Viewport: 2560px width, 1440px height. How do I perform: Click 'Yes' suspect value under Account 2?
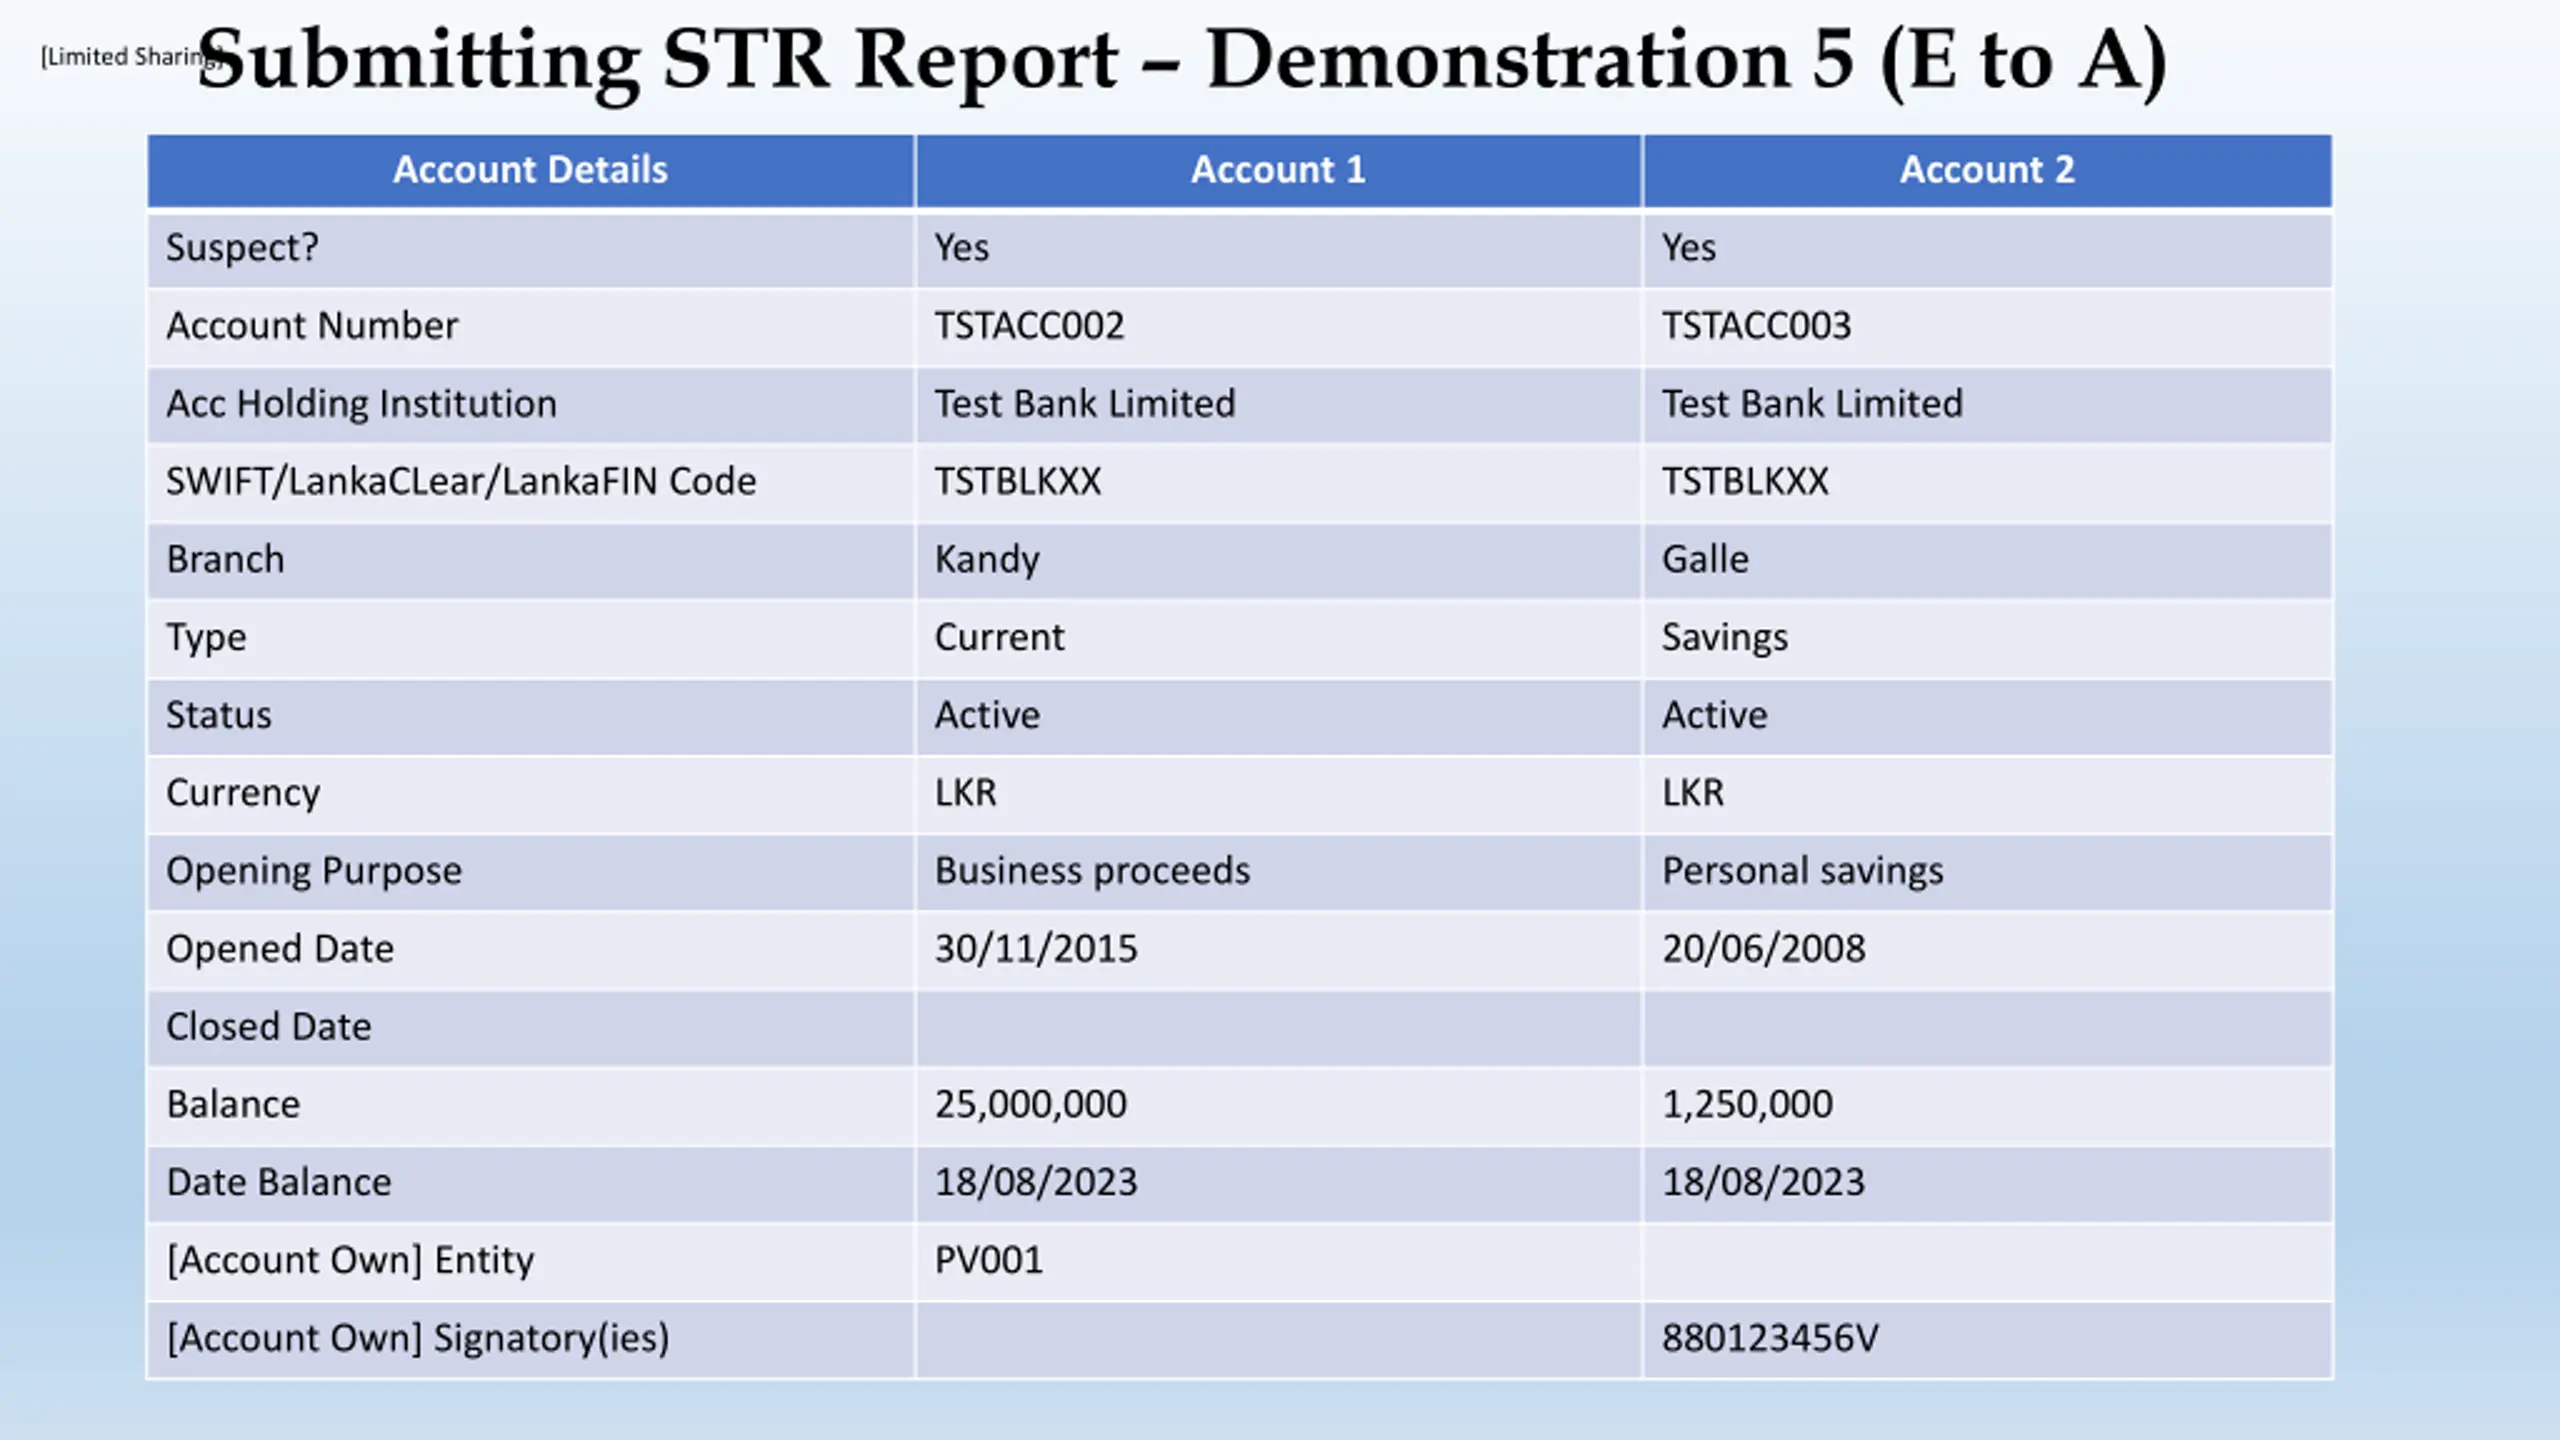(x=1688, y=248)
